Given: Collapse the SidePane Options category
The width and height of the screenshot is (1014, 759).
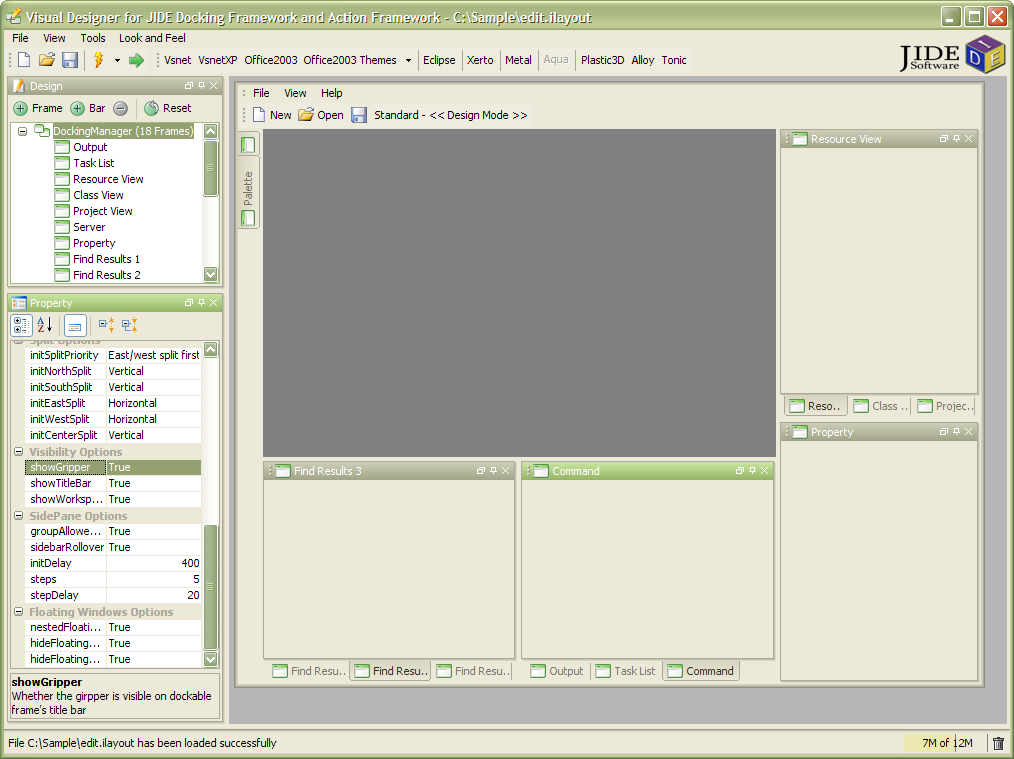Looking at the screenshot, I should 19,515.
